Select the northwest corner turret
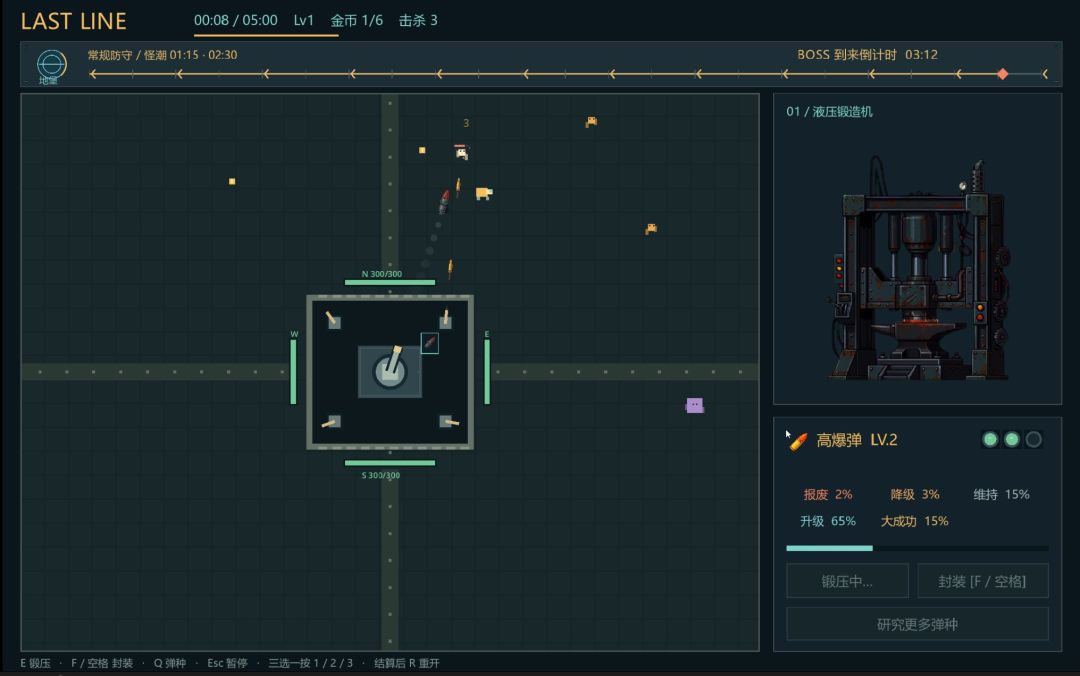 [x=333, y=320]
